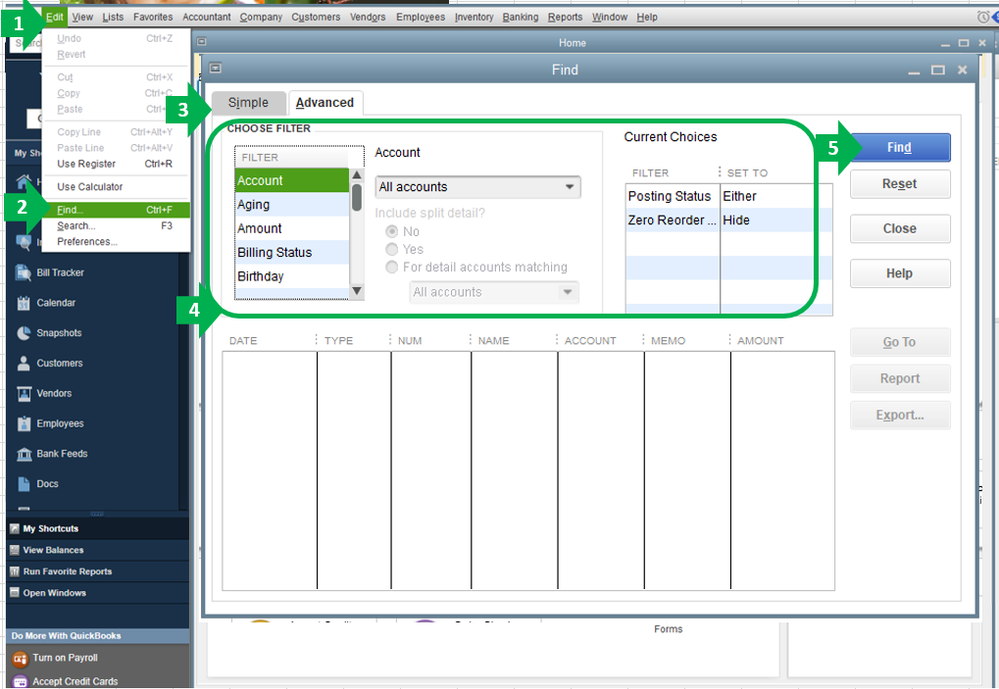The height and width of the screenshot is (689, 999).
Task: Open the Vendors sidebar icon
Action: (24, 393)
